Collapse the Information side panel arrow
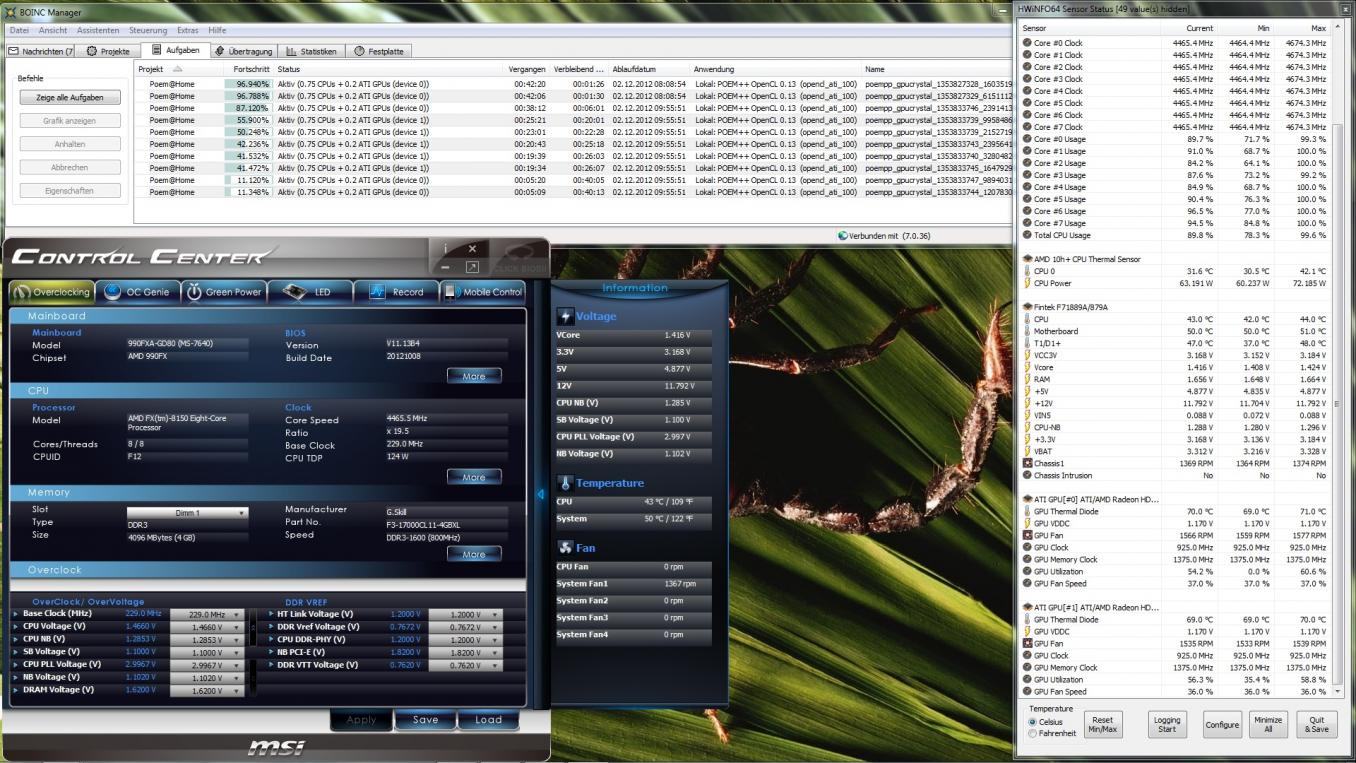Screen dimensions: 1356x763 [541, 494]
